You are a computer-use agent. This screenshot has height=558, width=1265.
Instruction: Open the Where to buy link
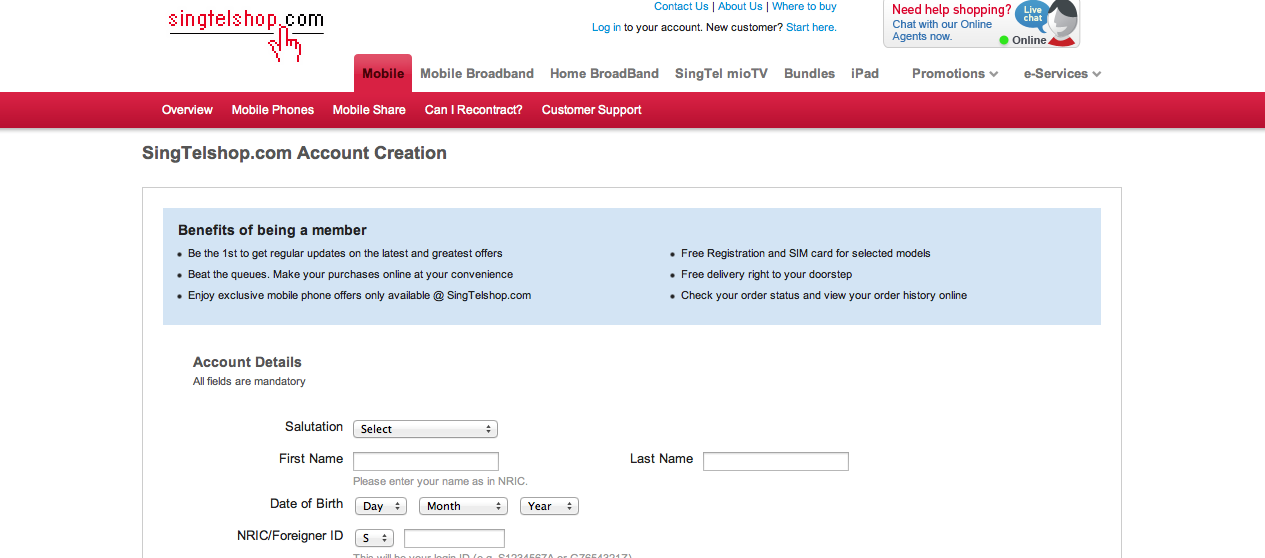click(804, 6)
